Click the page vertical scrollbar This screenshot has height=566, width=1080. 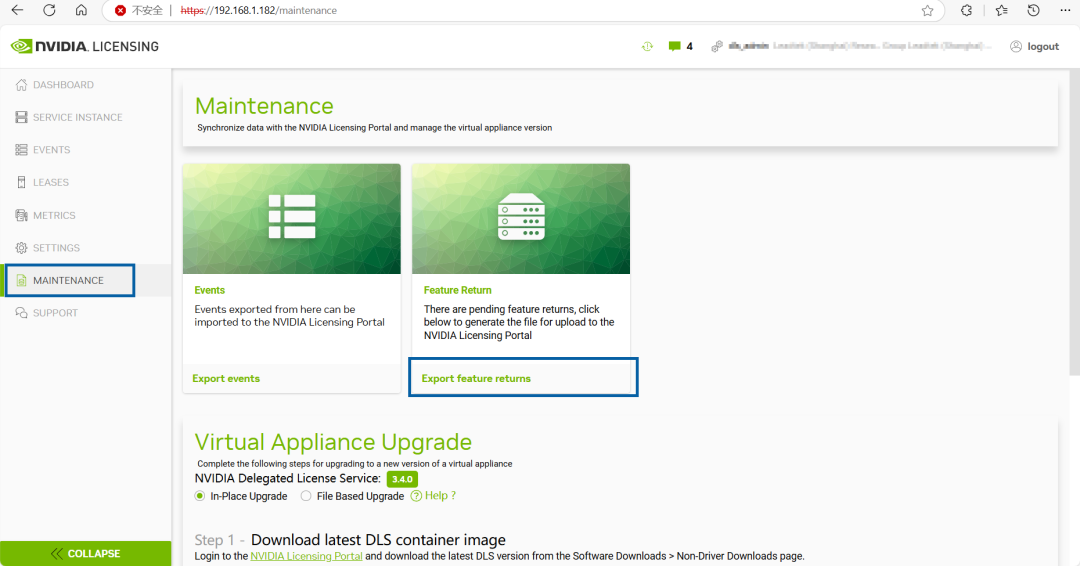[x=1074, y=220]
